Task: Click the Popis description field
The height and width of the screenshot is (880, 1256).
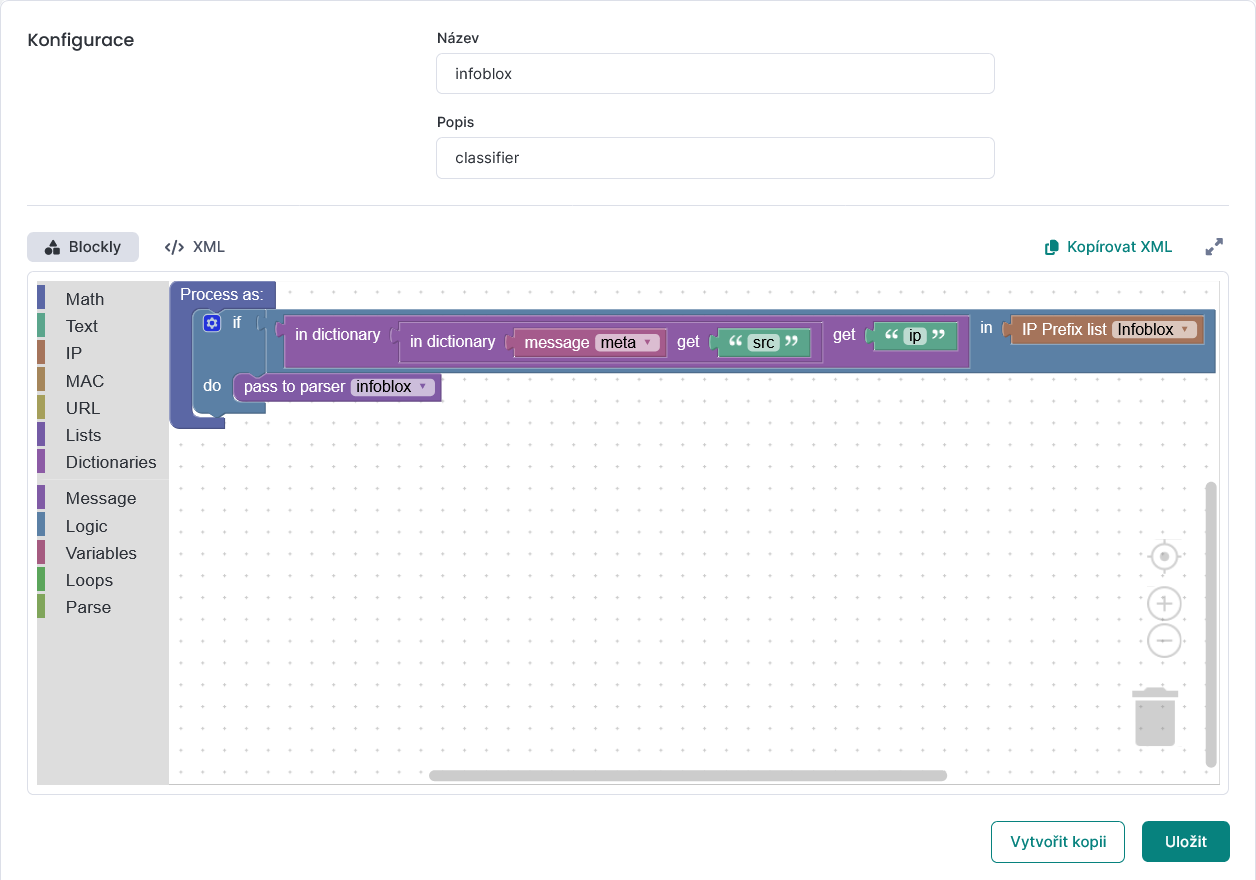Action: click(x=715, y=158)
